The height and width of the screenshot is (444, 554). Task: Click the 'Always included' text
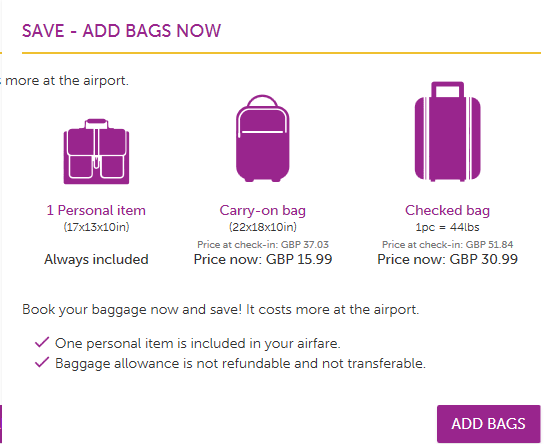96,260
